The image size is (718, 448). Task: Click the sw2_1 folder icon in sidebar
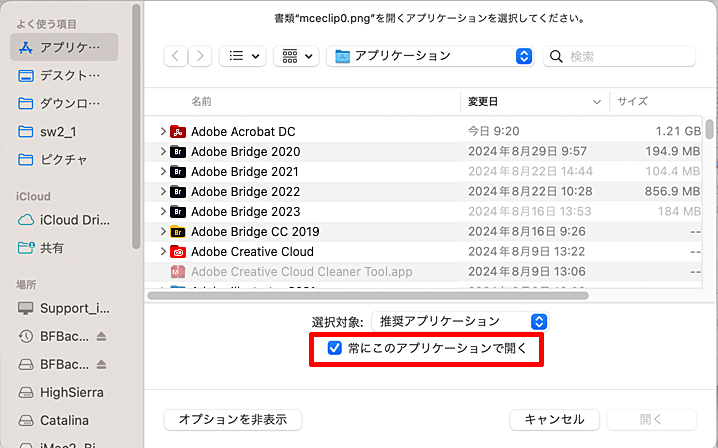[26, 132]
